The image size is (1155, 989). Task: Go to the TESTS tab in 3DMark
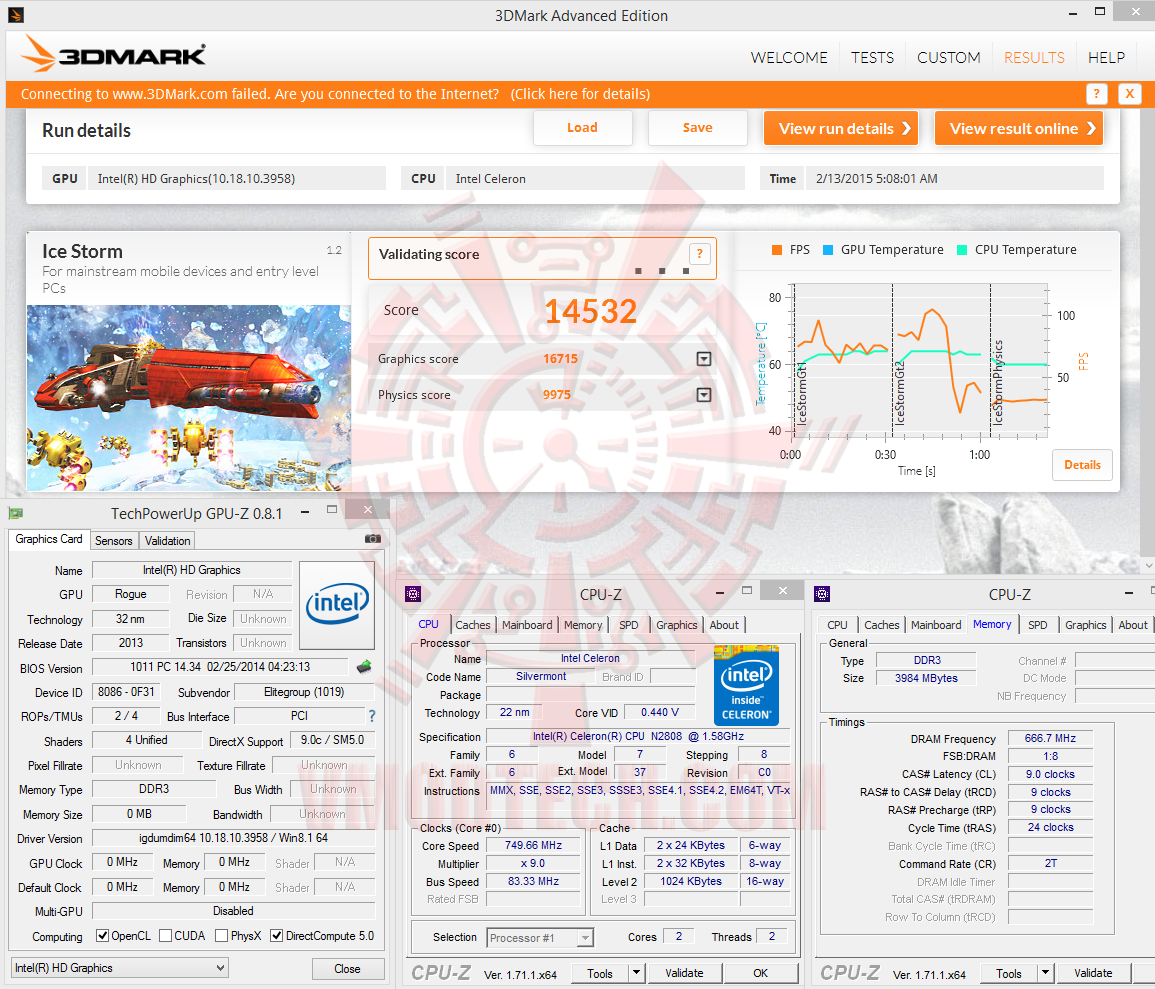[872, 57]
